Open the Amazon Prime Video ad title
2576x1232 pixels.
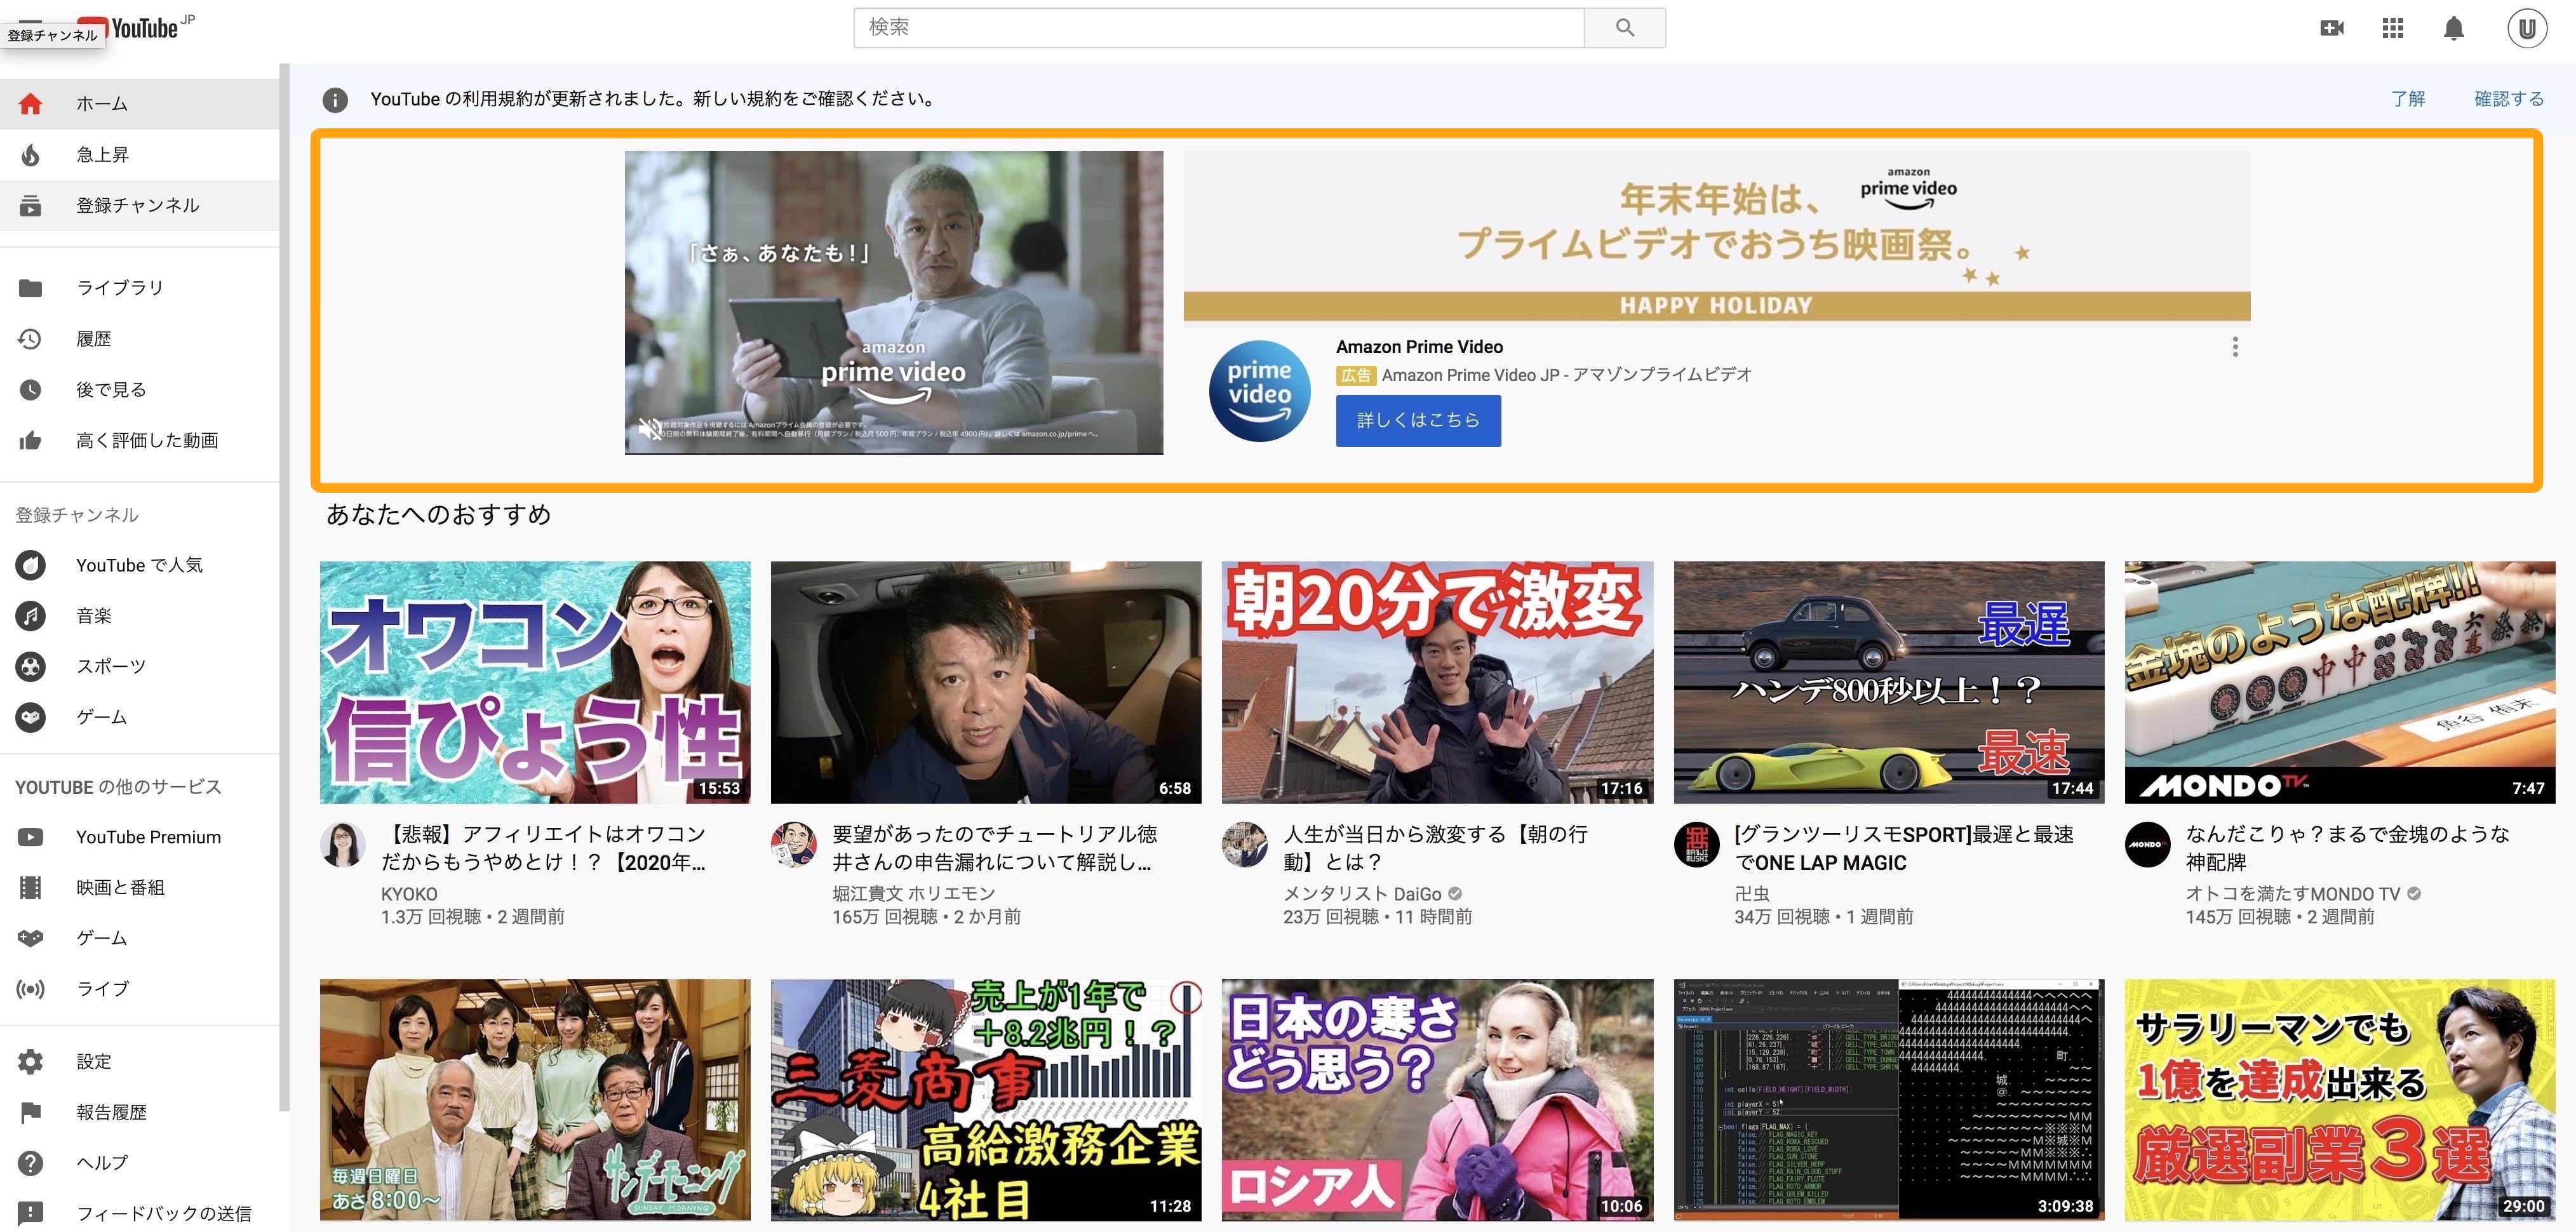pos(1419,347)
